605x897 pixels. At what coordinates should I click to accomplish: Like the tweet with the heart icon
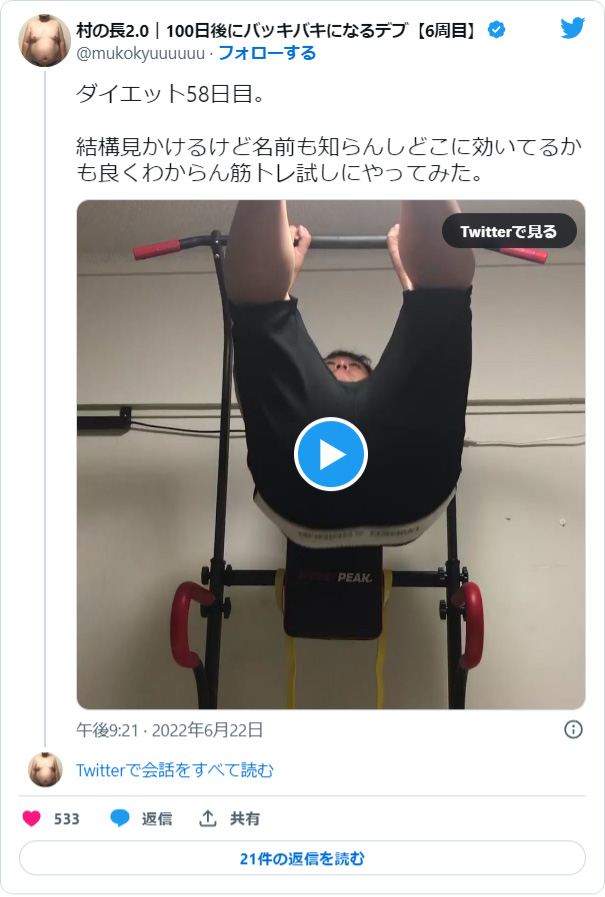coord(32,819)
